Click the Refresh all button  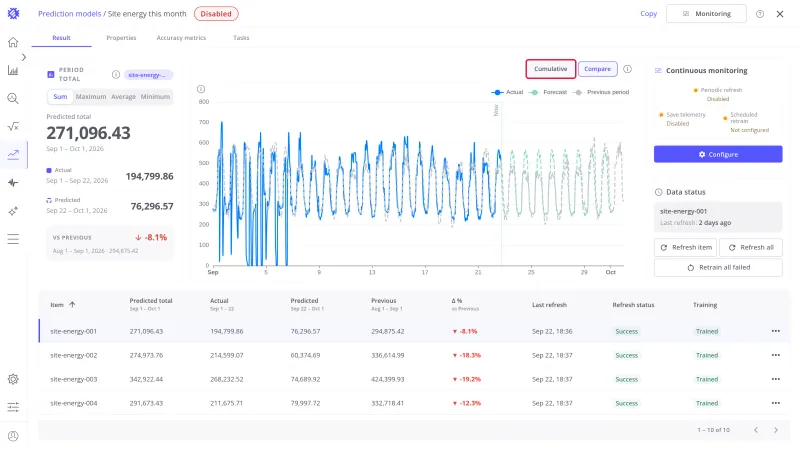pos(751,247)
